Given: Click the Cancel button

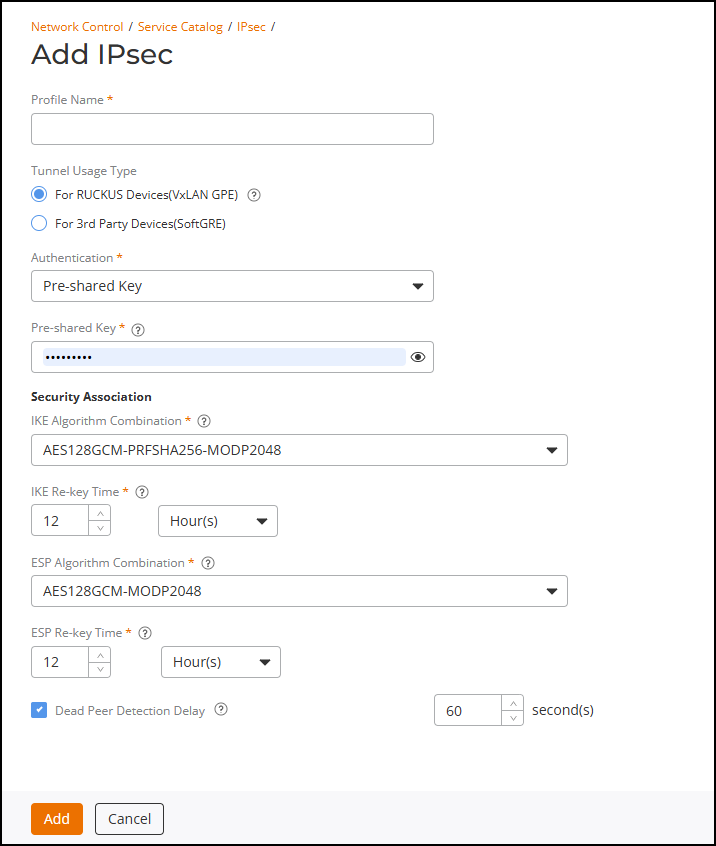Looking at the screenshot, I should [x=129, y=819].
